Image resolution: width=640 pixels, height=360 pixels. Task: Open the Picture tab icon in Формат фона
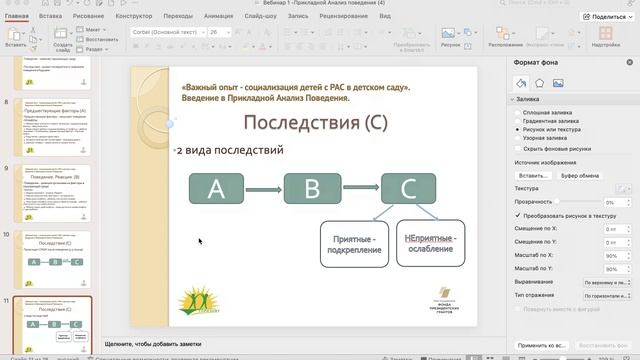558,83
